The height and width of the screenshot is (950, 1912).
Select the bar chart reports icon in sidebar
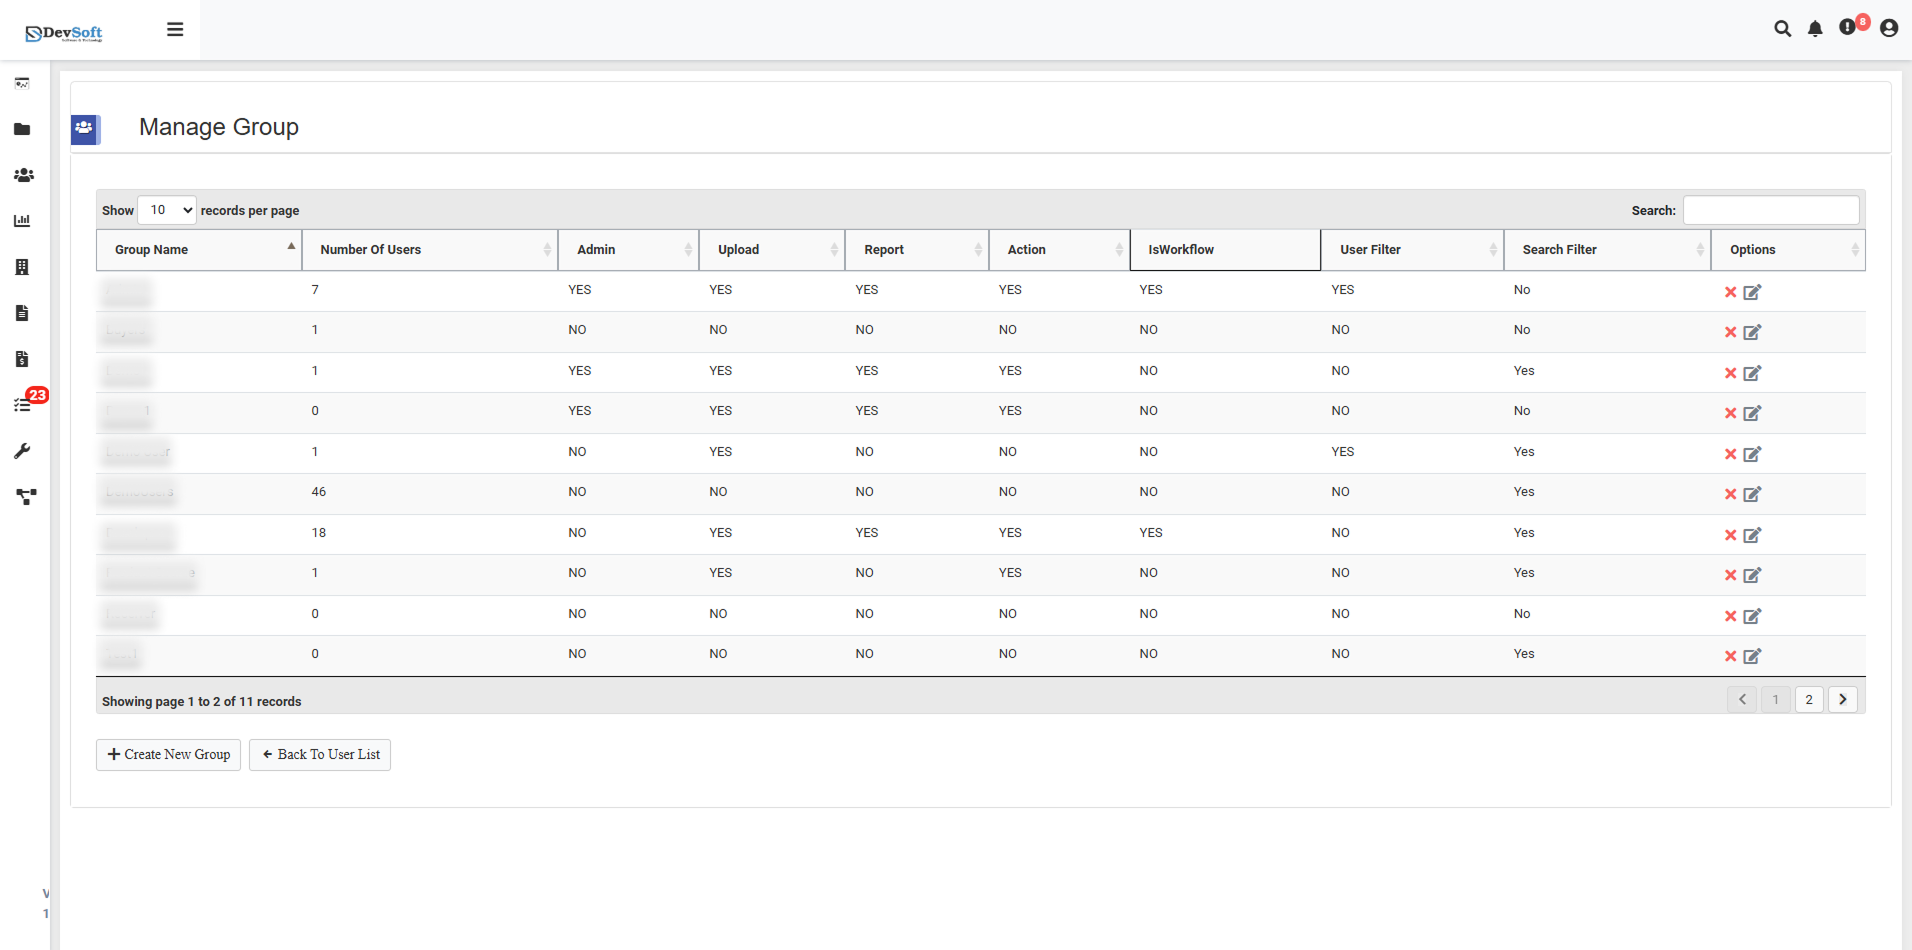pyautogui.click(x=24, y=220)
